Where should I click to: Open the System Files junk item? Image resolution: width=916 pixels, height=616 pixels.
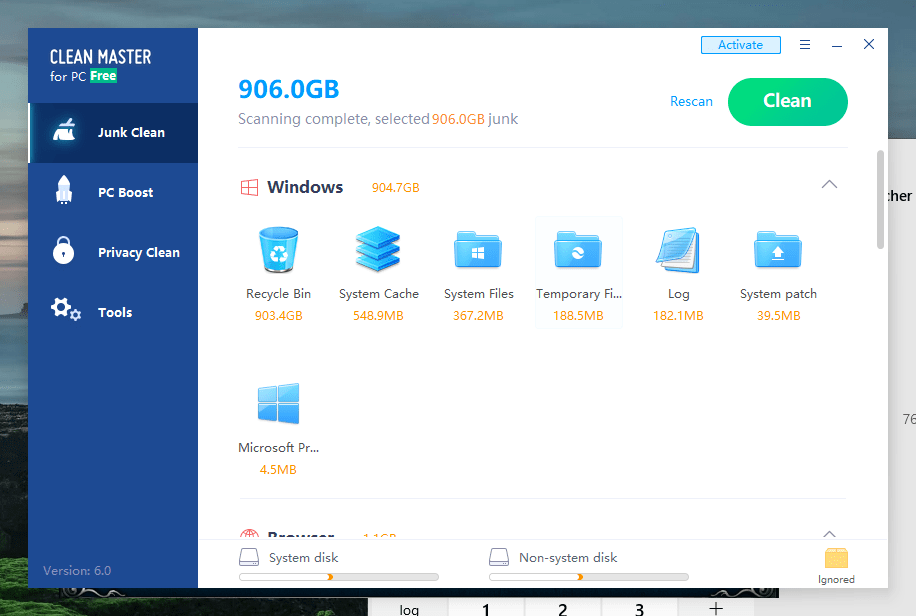478,251
